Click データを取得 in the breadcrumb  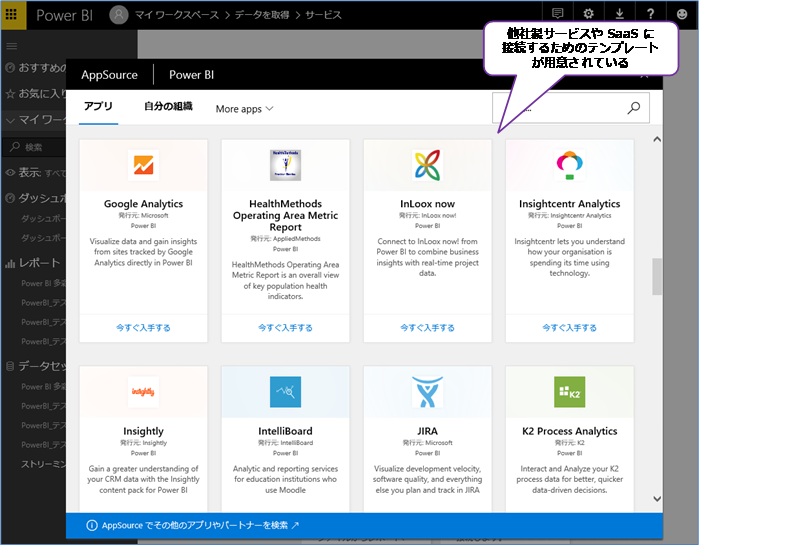pos(262,15)
